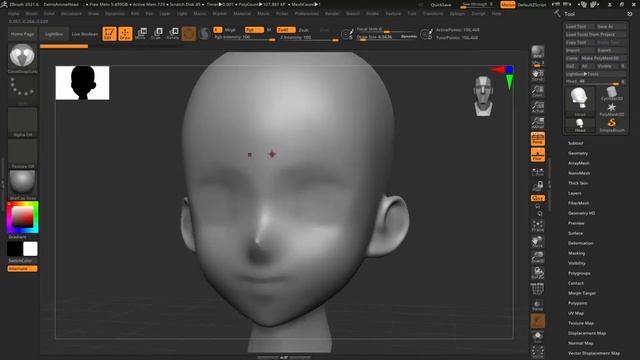Select the PolyMesh3D star tool icon
Screen dimensions: 640x360
click(611, 109)
